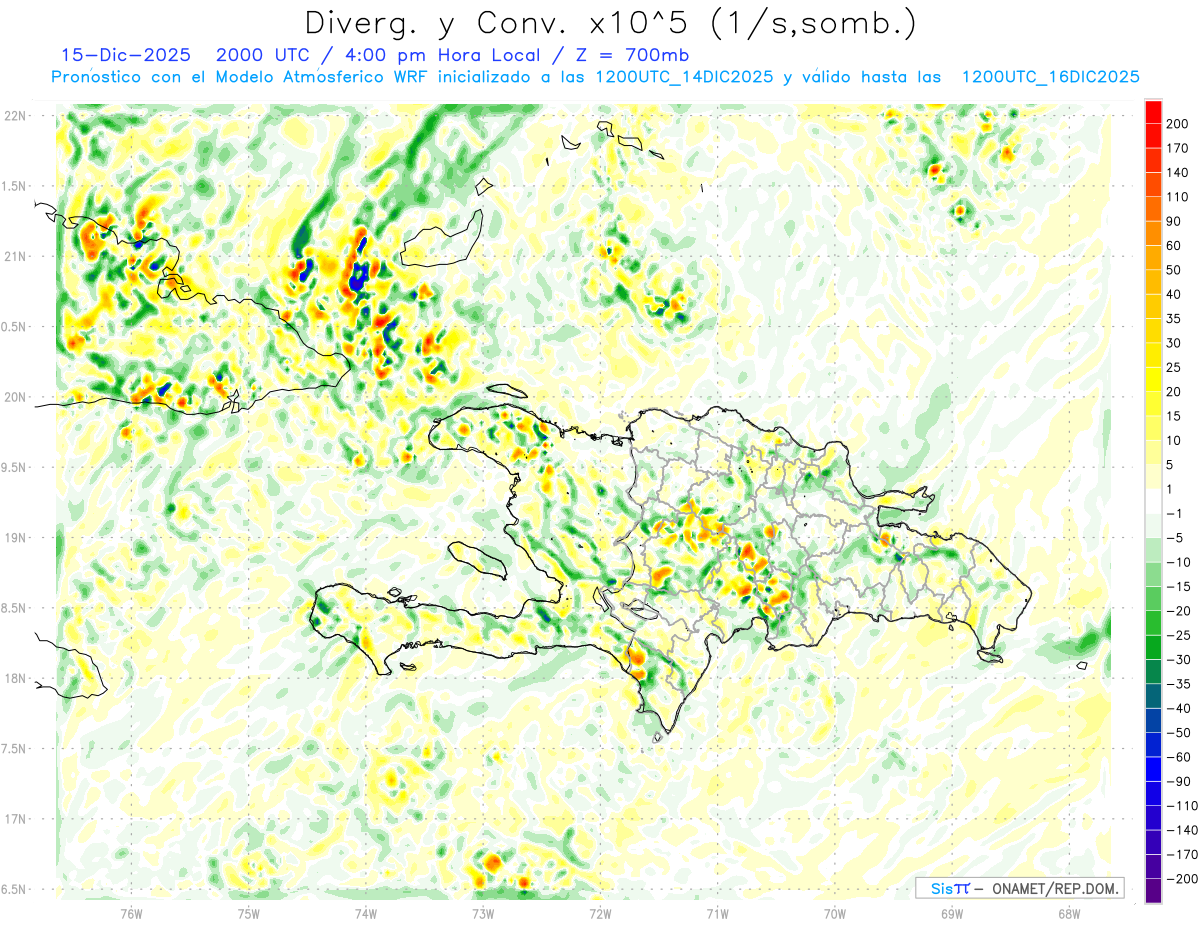Image resolution: width=1200 pixels, height=927 pixels.
Task: Click the level label "Z = 700mb"
Action: (x=634, y=55)
